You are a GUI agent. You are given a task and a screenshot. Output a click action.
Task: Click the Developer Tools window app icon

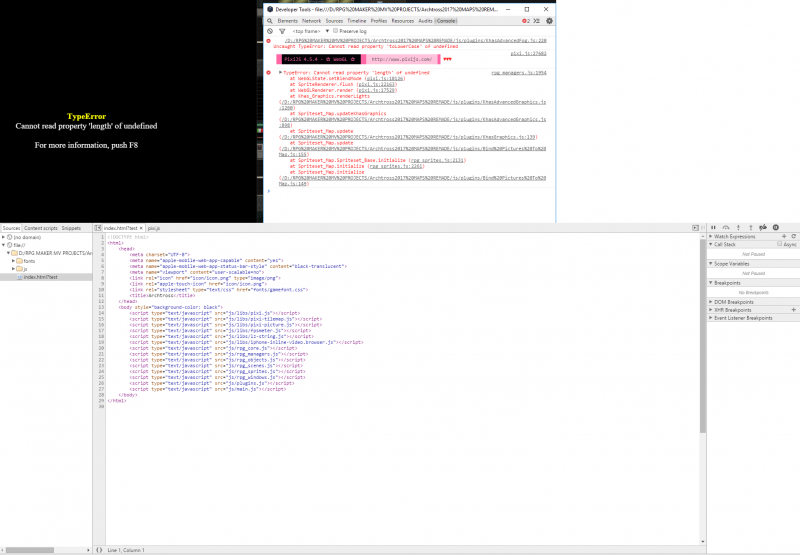(270, 9)
